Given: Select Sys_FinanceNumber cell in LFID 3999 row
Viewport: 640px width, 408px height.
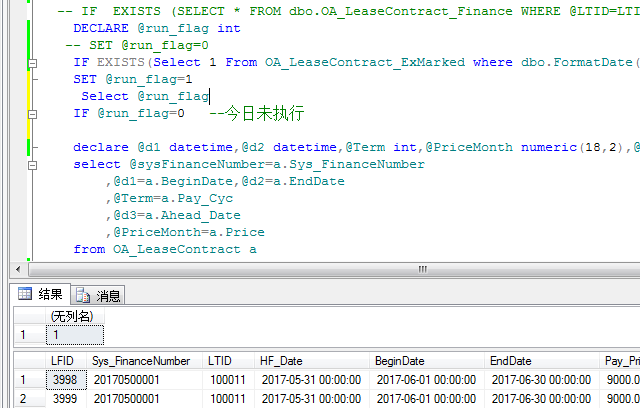Looking at the screenshot, I should click(x=144, y=399).
